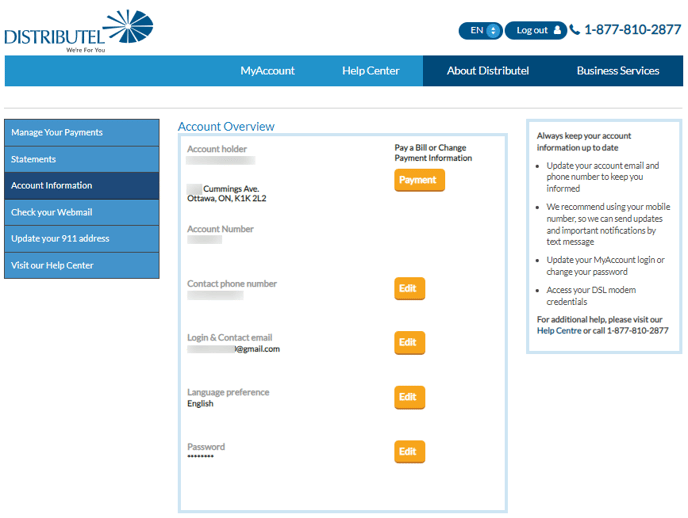Image resolution: width=688 pixels, height=518 pixels.
Task: Click the Account holder label
Action: pyautogui.click(x=217, y=149)
